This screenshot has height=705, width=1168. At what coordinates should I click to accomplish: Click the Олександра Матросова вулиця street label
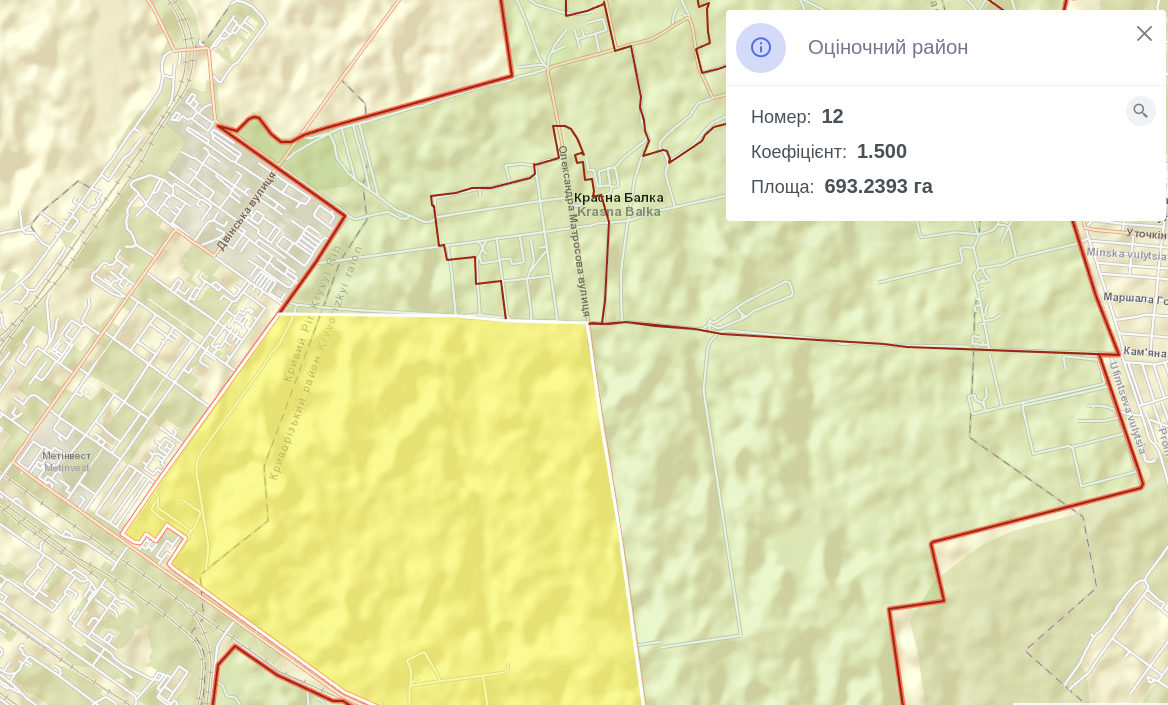[x=573, y=231]
